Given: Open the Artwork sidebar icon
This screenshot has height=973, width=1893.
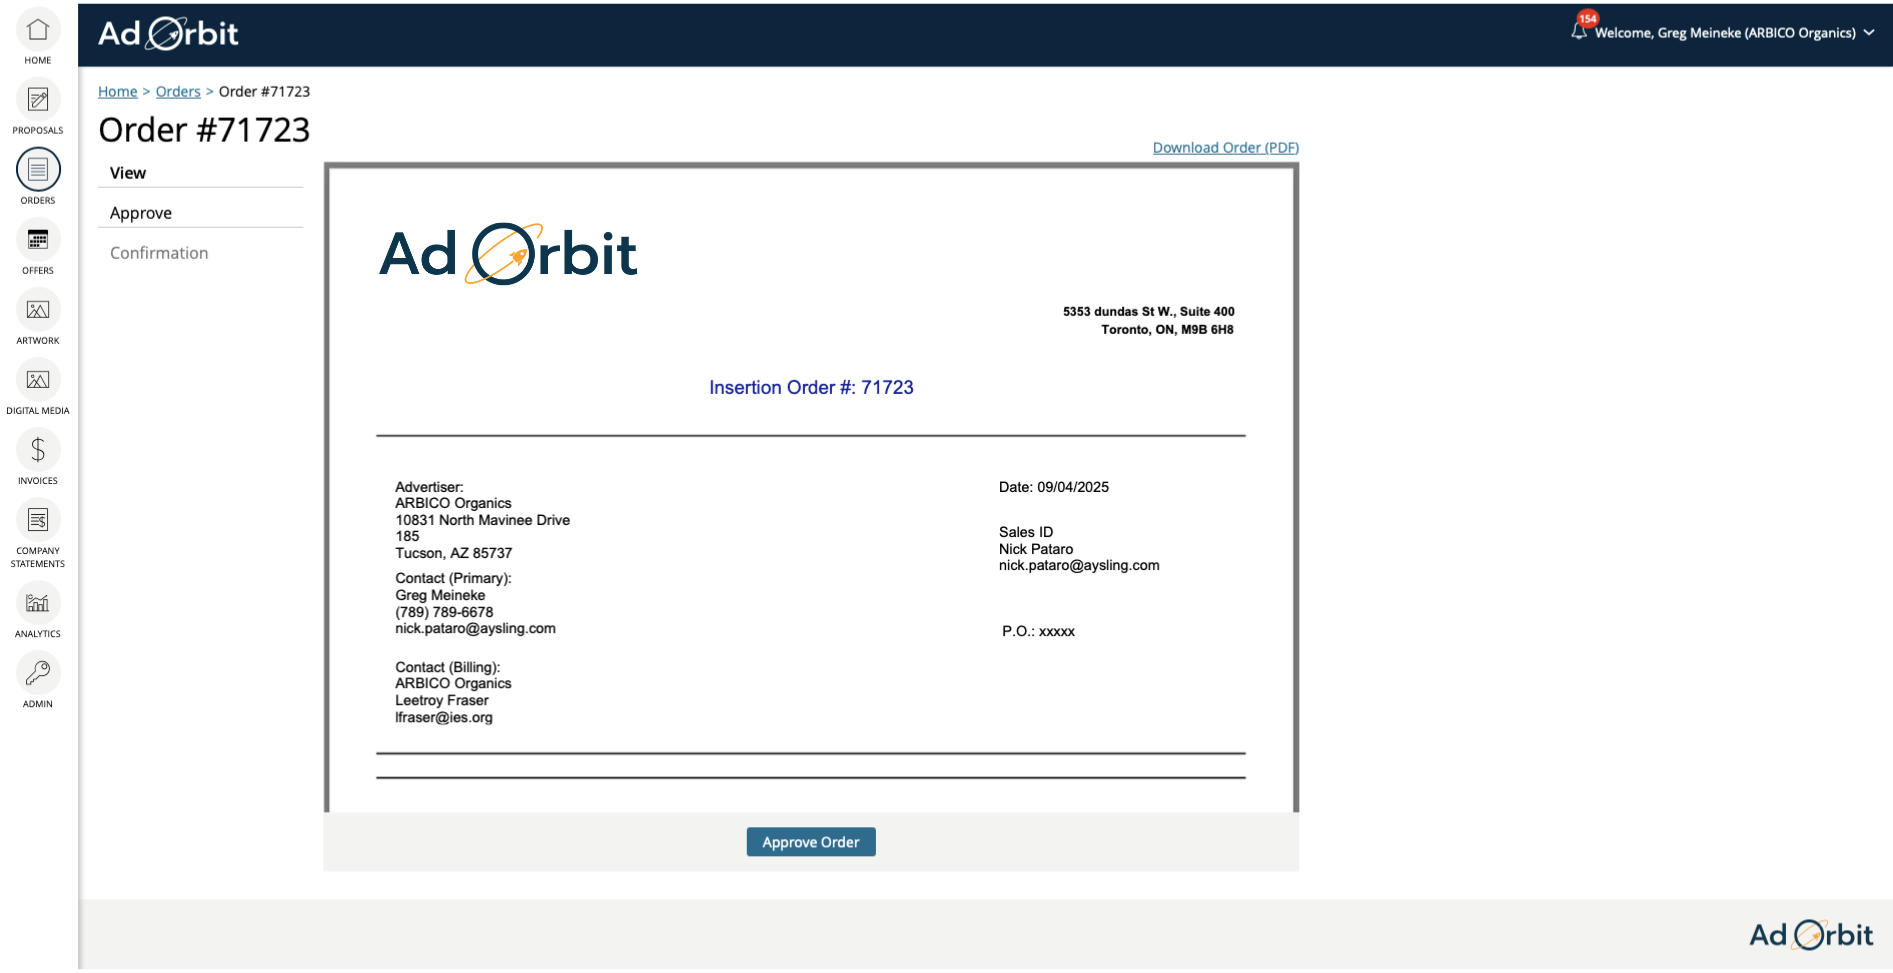Looking at the screenshot, I should pyautogui.click(x=38, y=310).
